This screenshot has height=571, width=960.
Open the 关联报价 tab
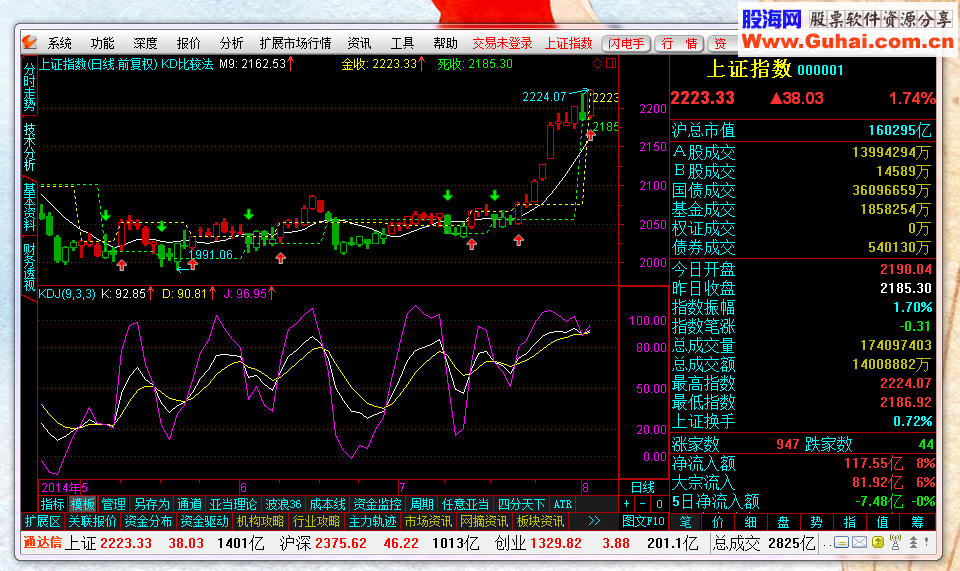(92, 521)
